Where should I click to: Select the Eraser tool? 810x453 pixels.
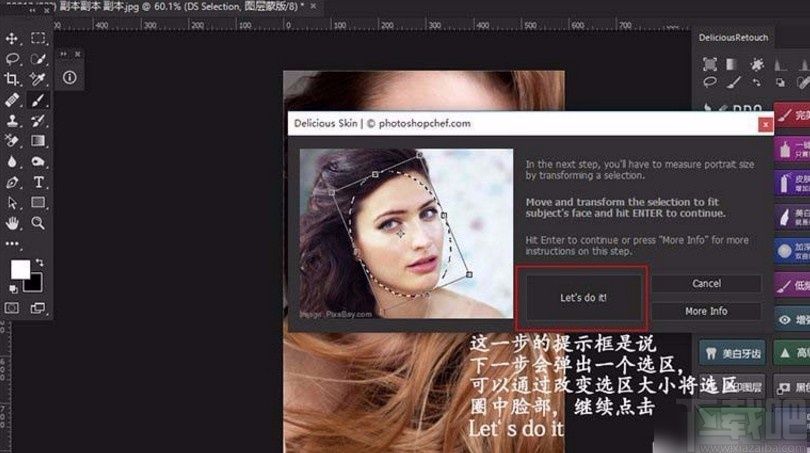tap(12, 140)
